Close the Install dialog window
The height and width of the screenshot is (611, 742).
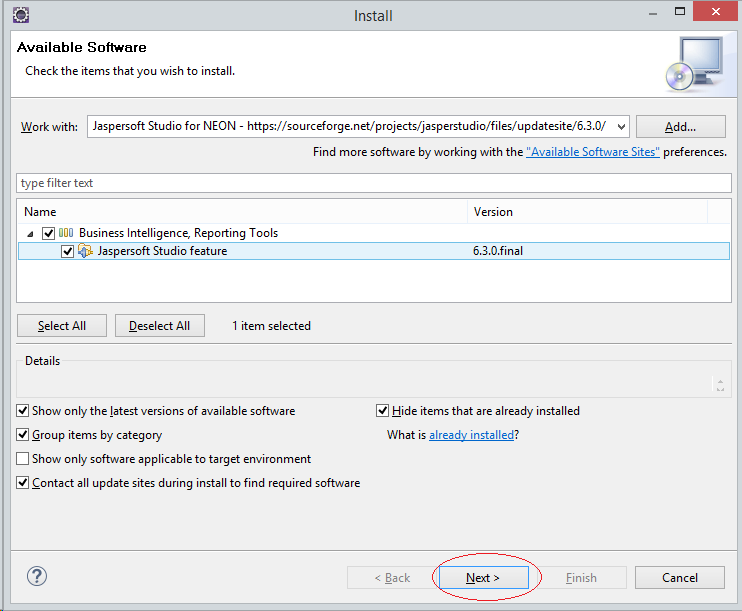coord(716,11)
